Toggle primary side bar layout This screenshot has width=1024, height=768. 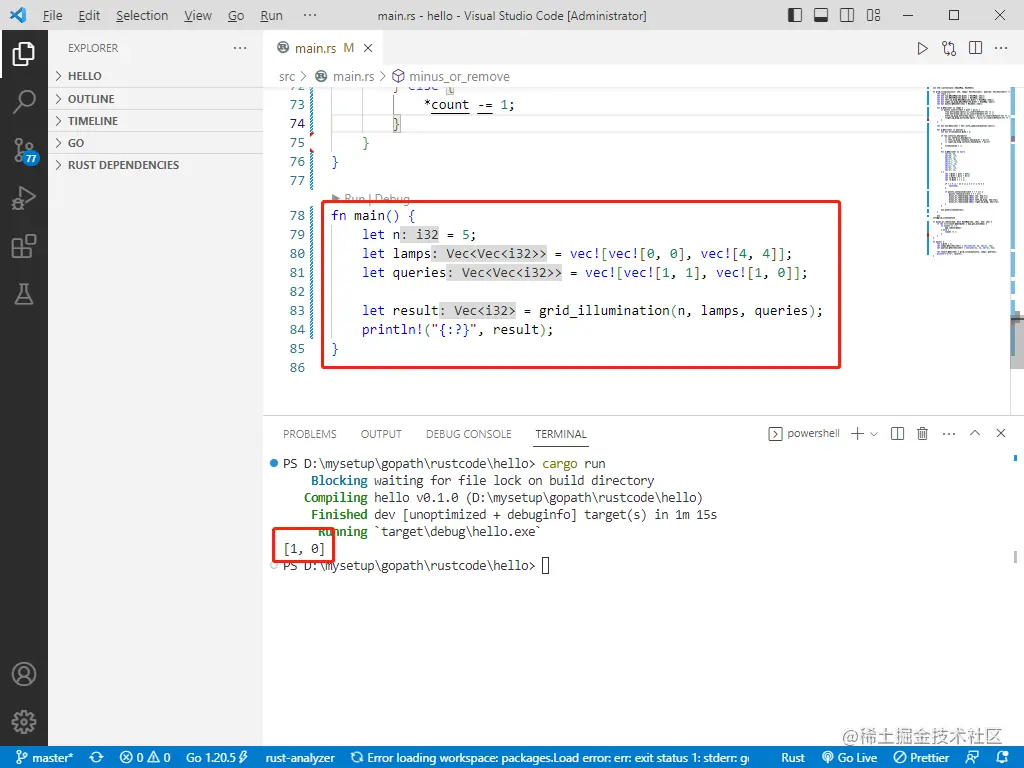click(x=795, y=15)
